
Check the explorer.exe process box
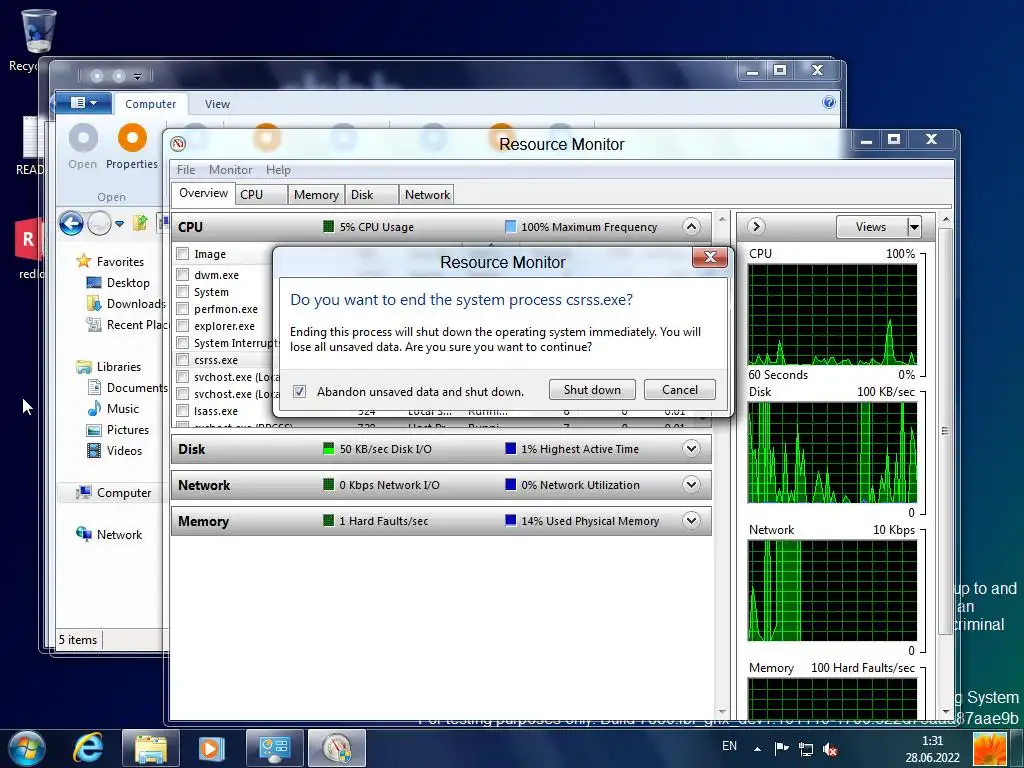(183, 326)
